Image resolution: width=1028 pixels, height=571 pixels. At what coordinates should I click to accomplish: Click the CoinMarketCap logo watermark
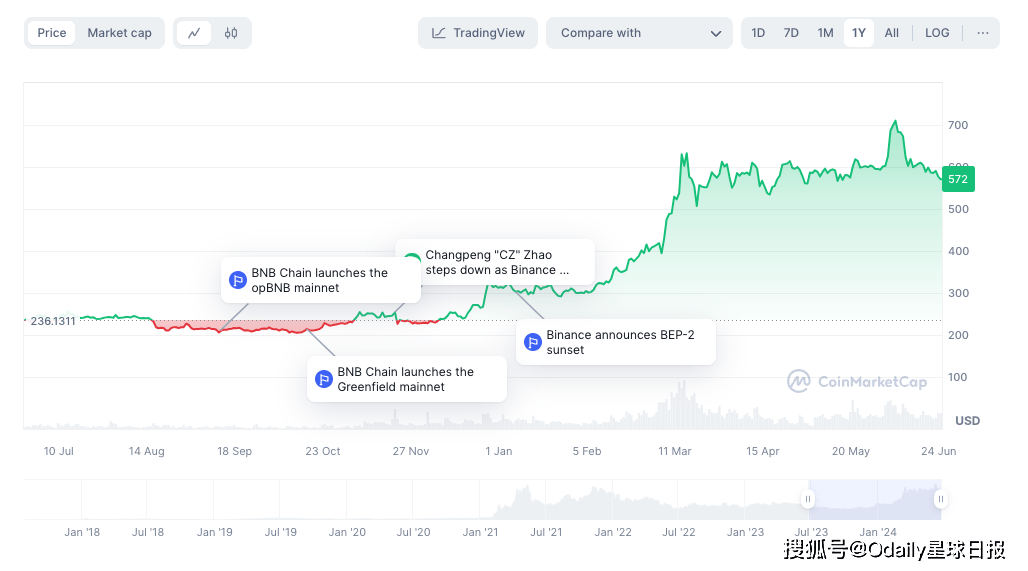coord(857,381)
